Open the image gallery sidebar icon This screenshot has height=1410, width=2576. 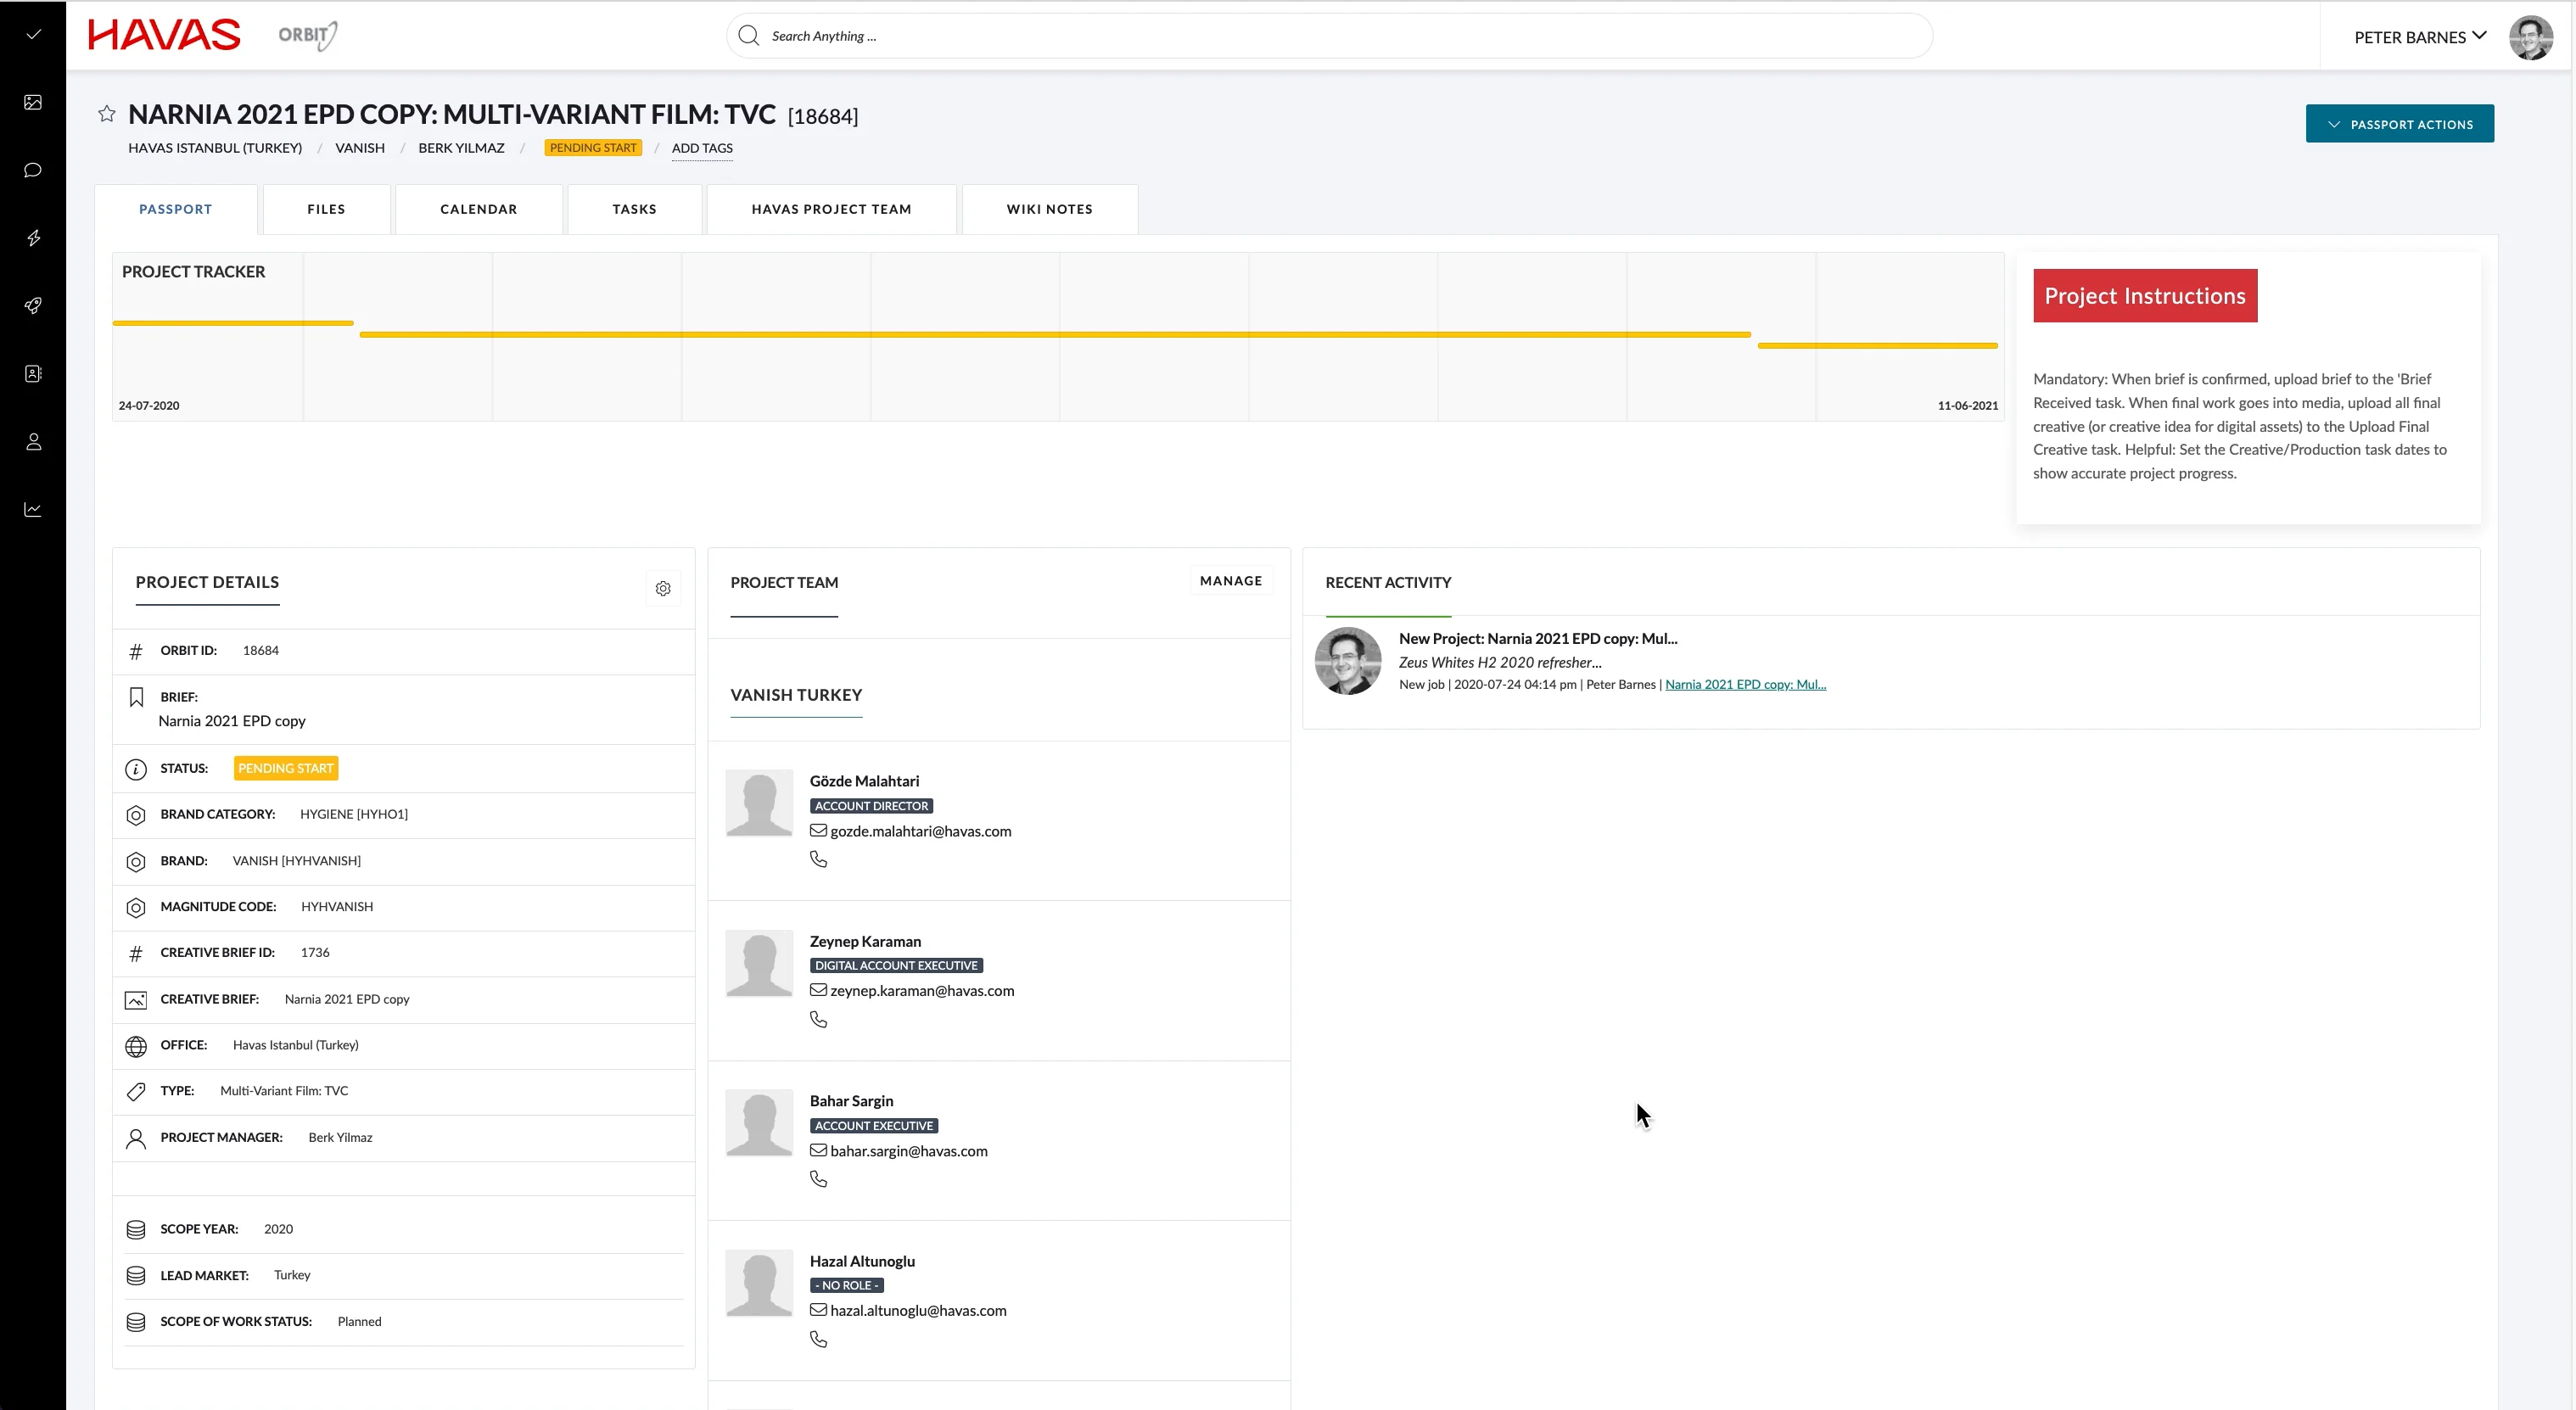coord(33,102)
